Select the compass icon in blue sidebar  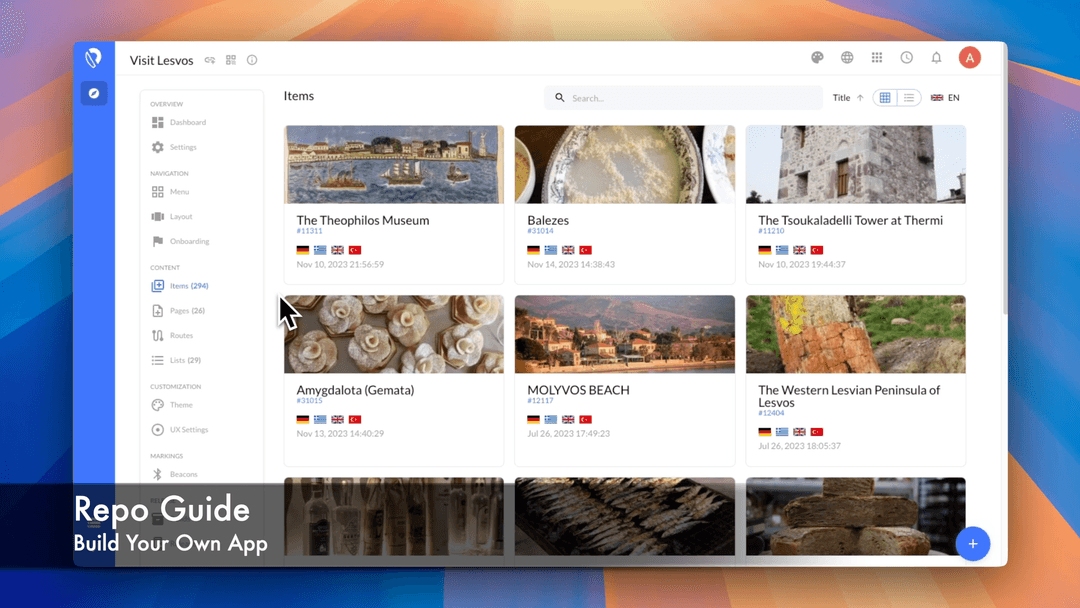(94, 93)
